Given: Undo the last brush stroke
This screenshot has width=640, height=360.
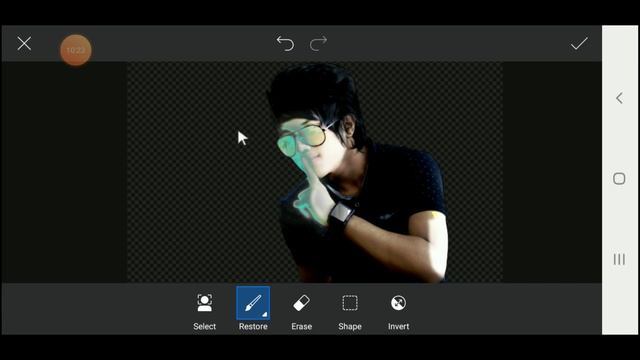Looking at the screenshot, I should [285, 43].
